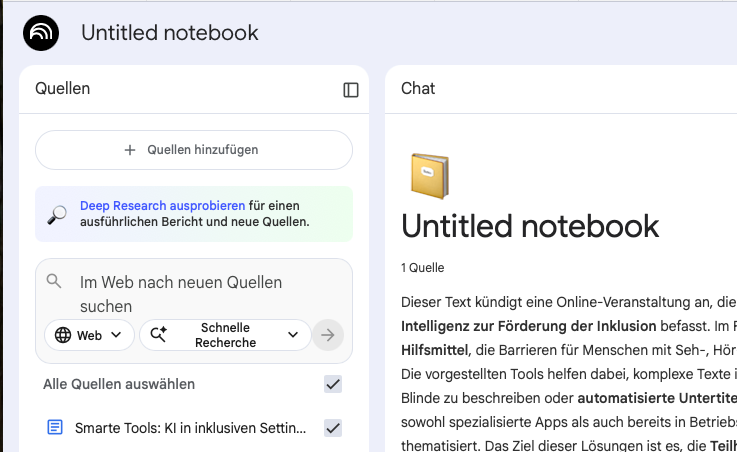Open the Deep Research ausprobieren link
This screenshot has height=452, width=737.
162,205
